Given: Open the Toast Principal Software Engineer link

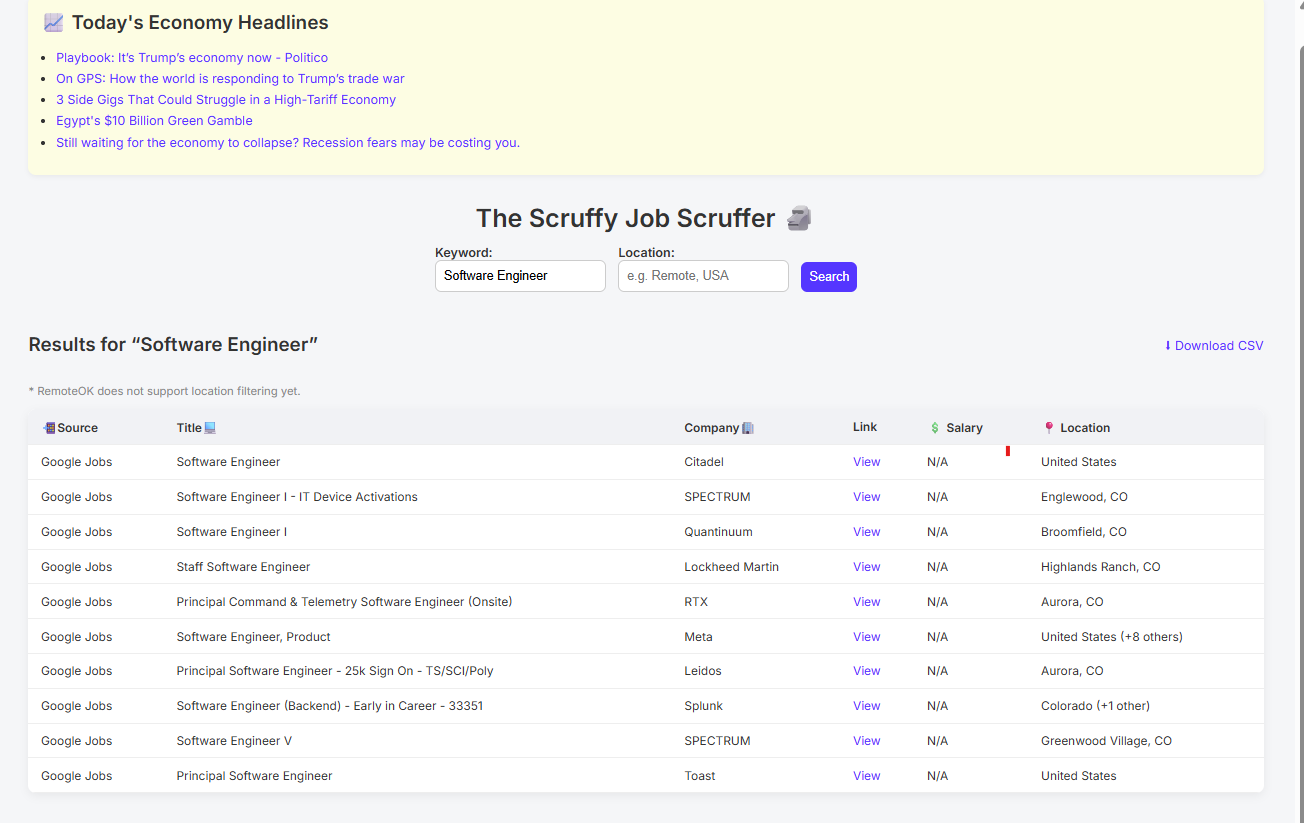Looking at the screenshot, I should tap(866, 776).
